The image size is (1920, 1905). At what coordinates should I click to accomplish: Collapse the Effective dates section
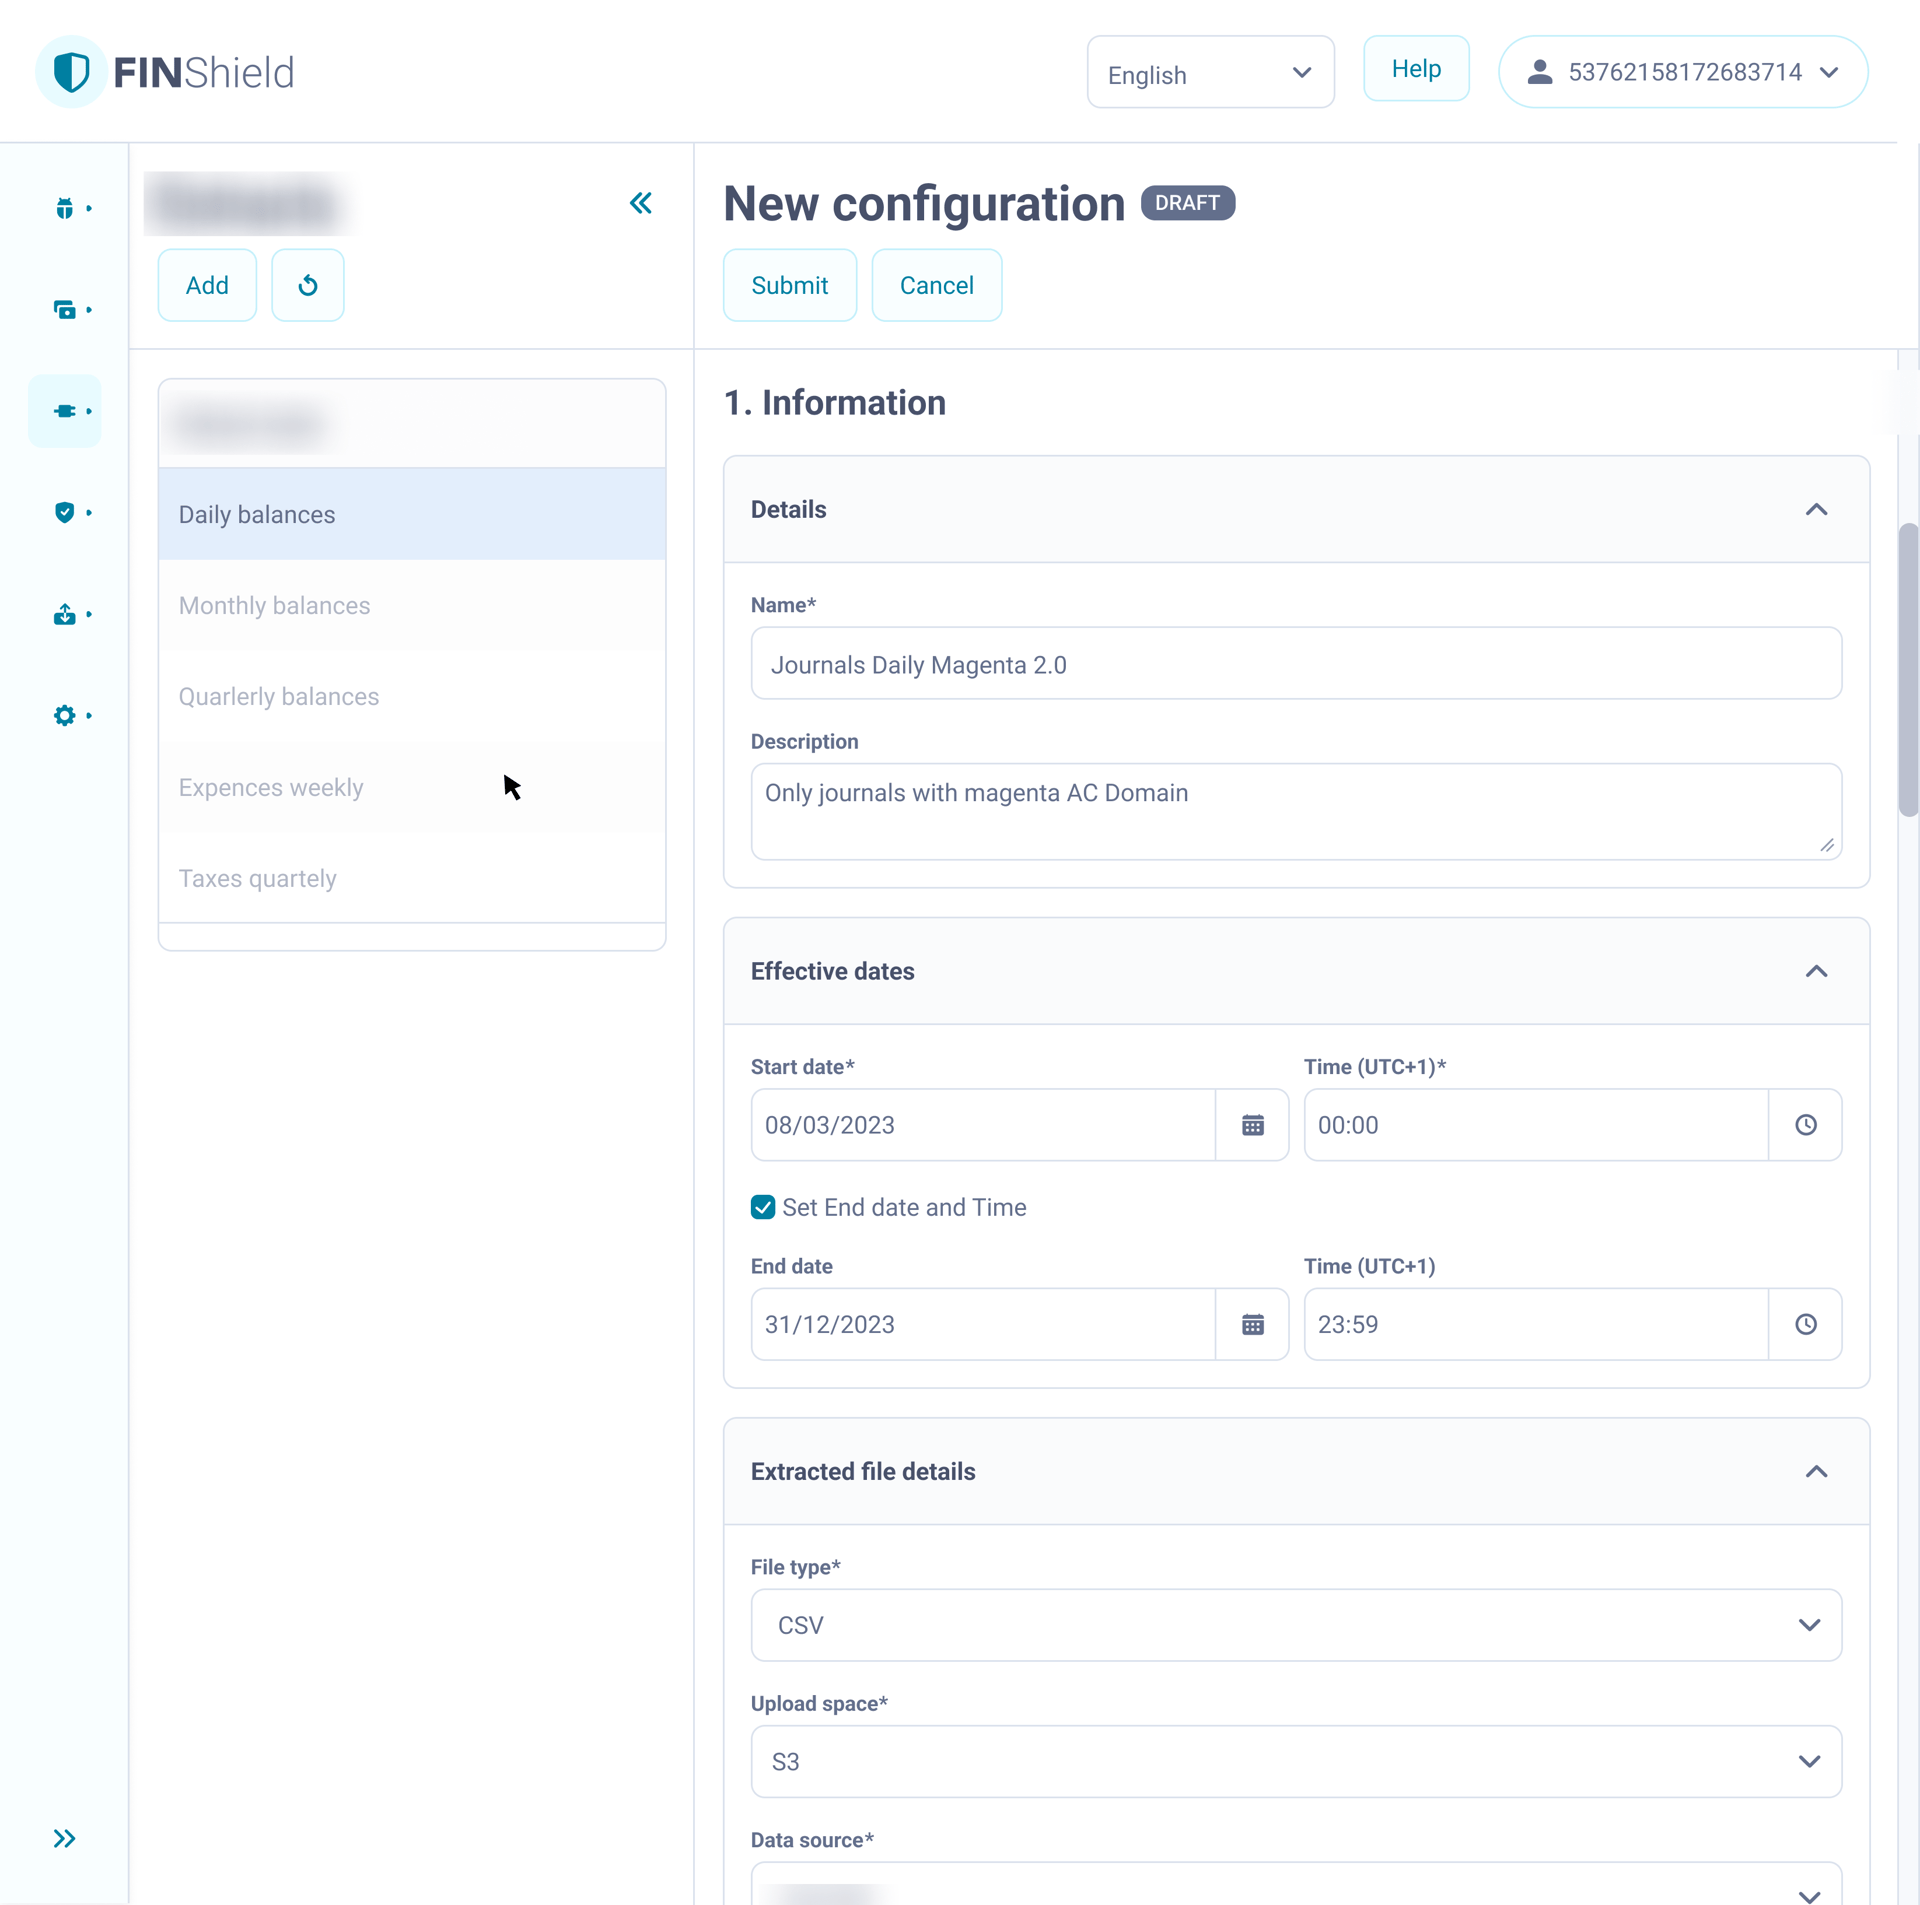coord(1816,971)
